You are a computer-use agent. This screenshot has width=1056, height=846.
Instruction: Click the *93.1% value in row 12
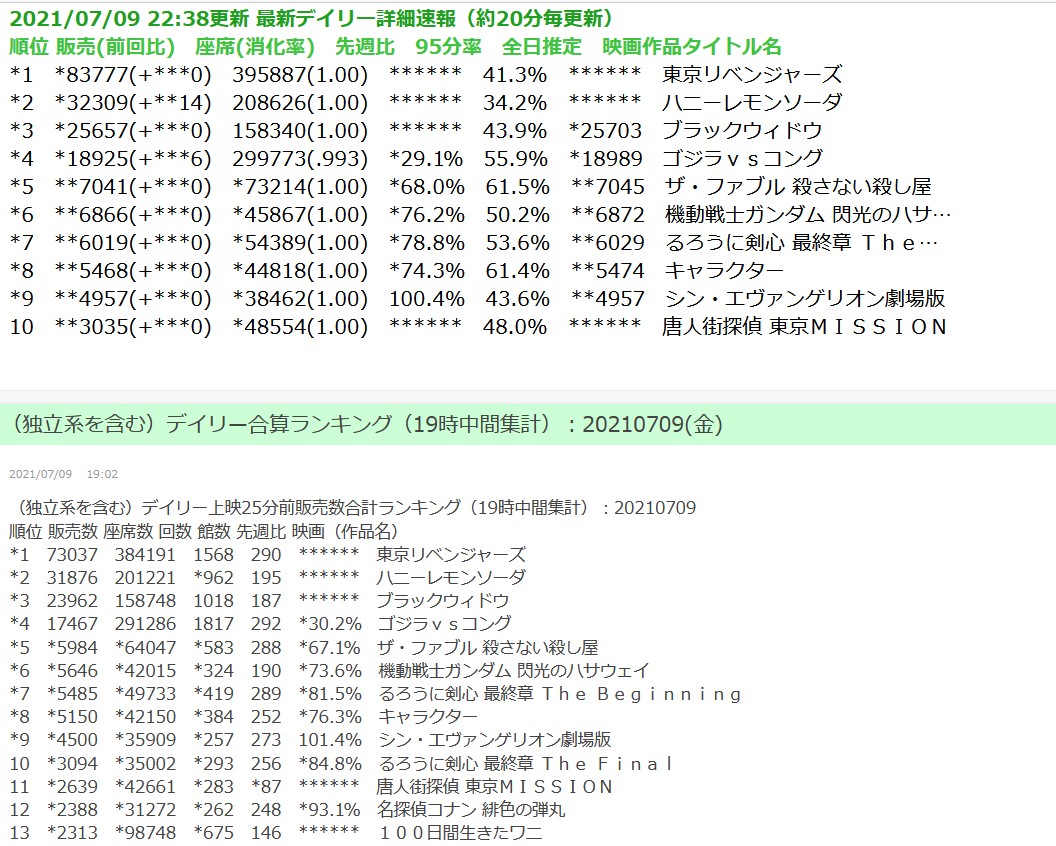click(x=330, y=810)
